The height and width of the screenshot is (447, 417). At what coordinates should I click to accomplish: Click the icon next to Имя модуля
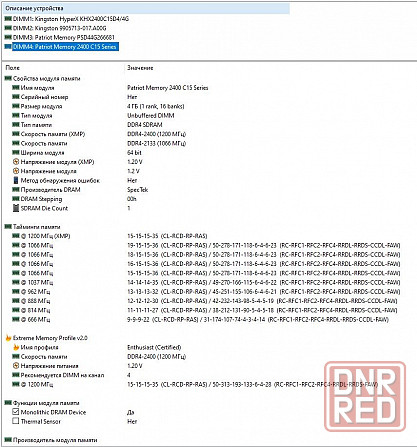tap(16, 88)
